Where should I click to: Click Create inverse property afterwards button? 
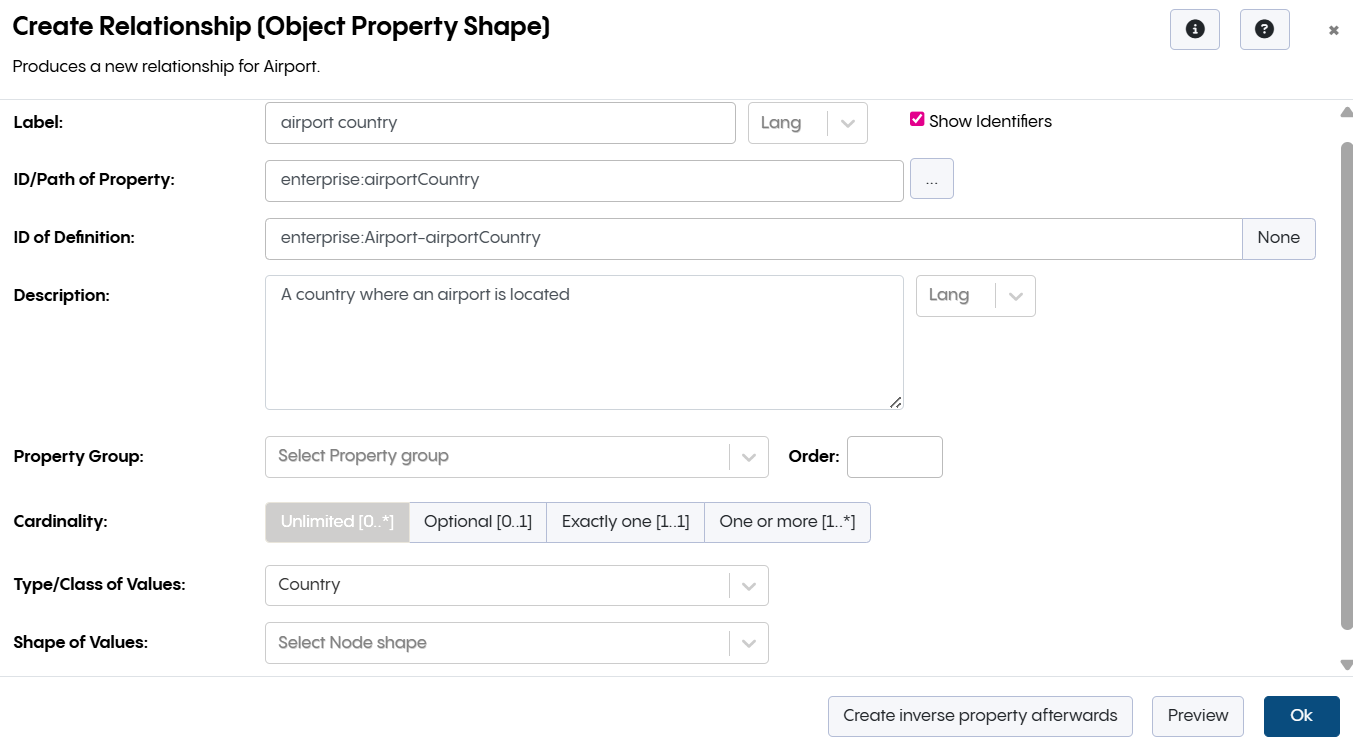[x=979, y=716]
